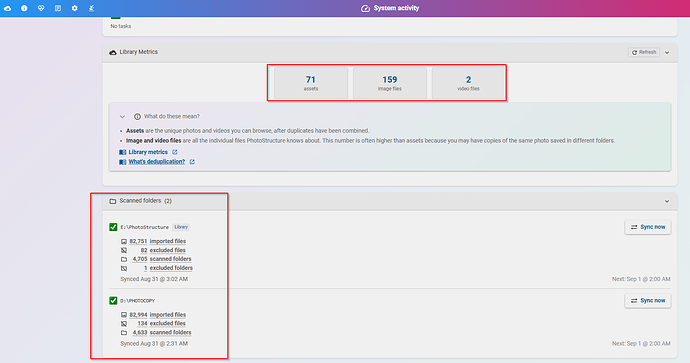Sync now the D:\PHOTOCOPY folder
Image resolution: width=690 pixels, height=363 pixels.
648,301
